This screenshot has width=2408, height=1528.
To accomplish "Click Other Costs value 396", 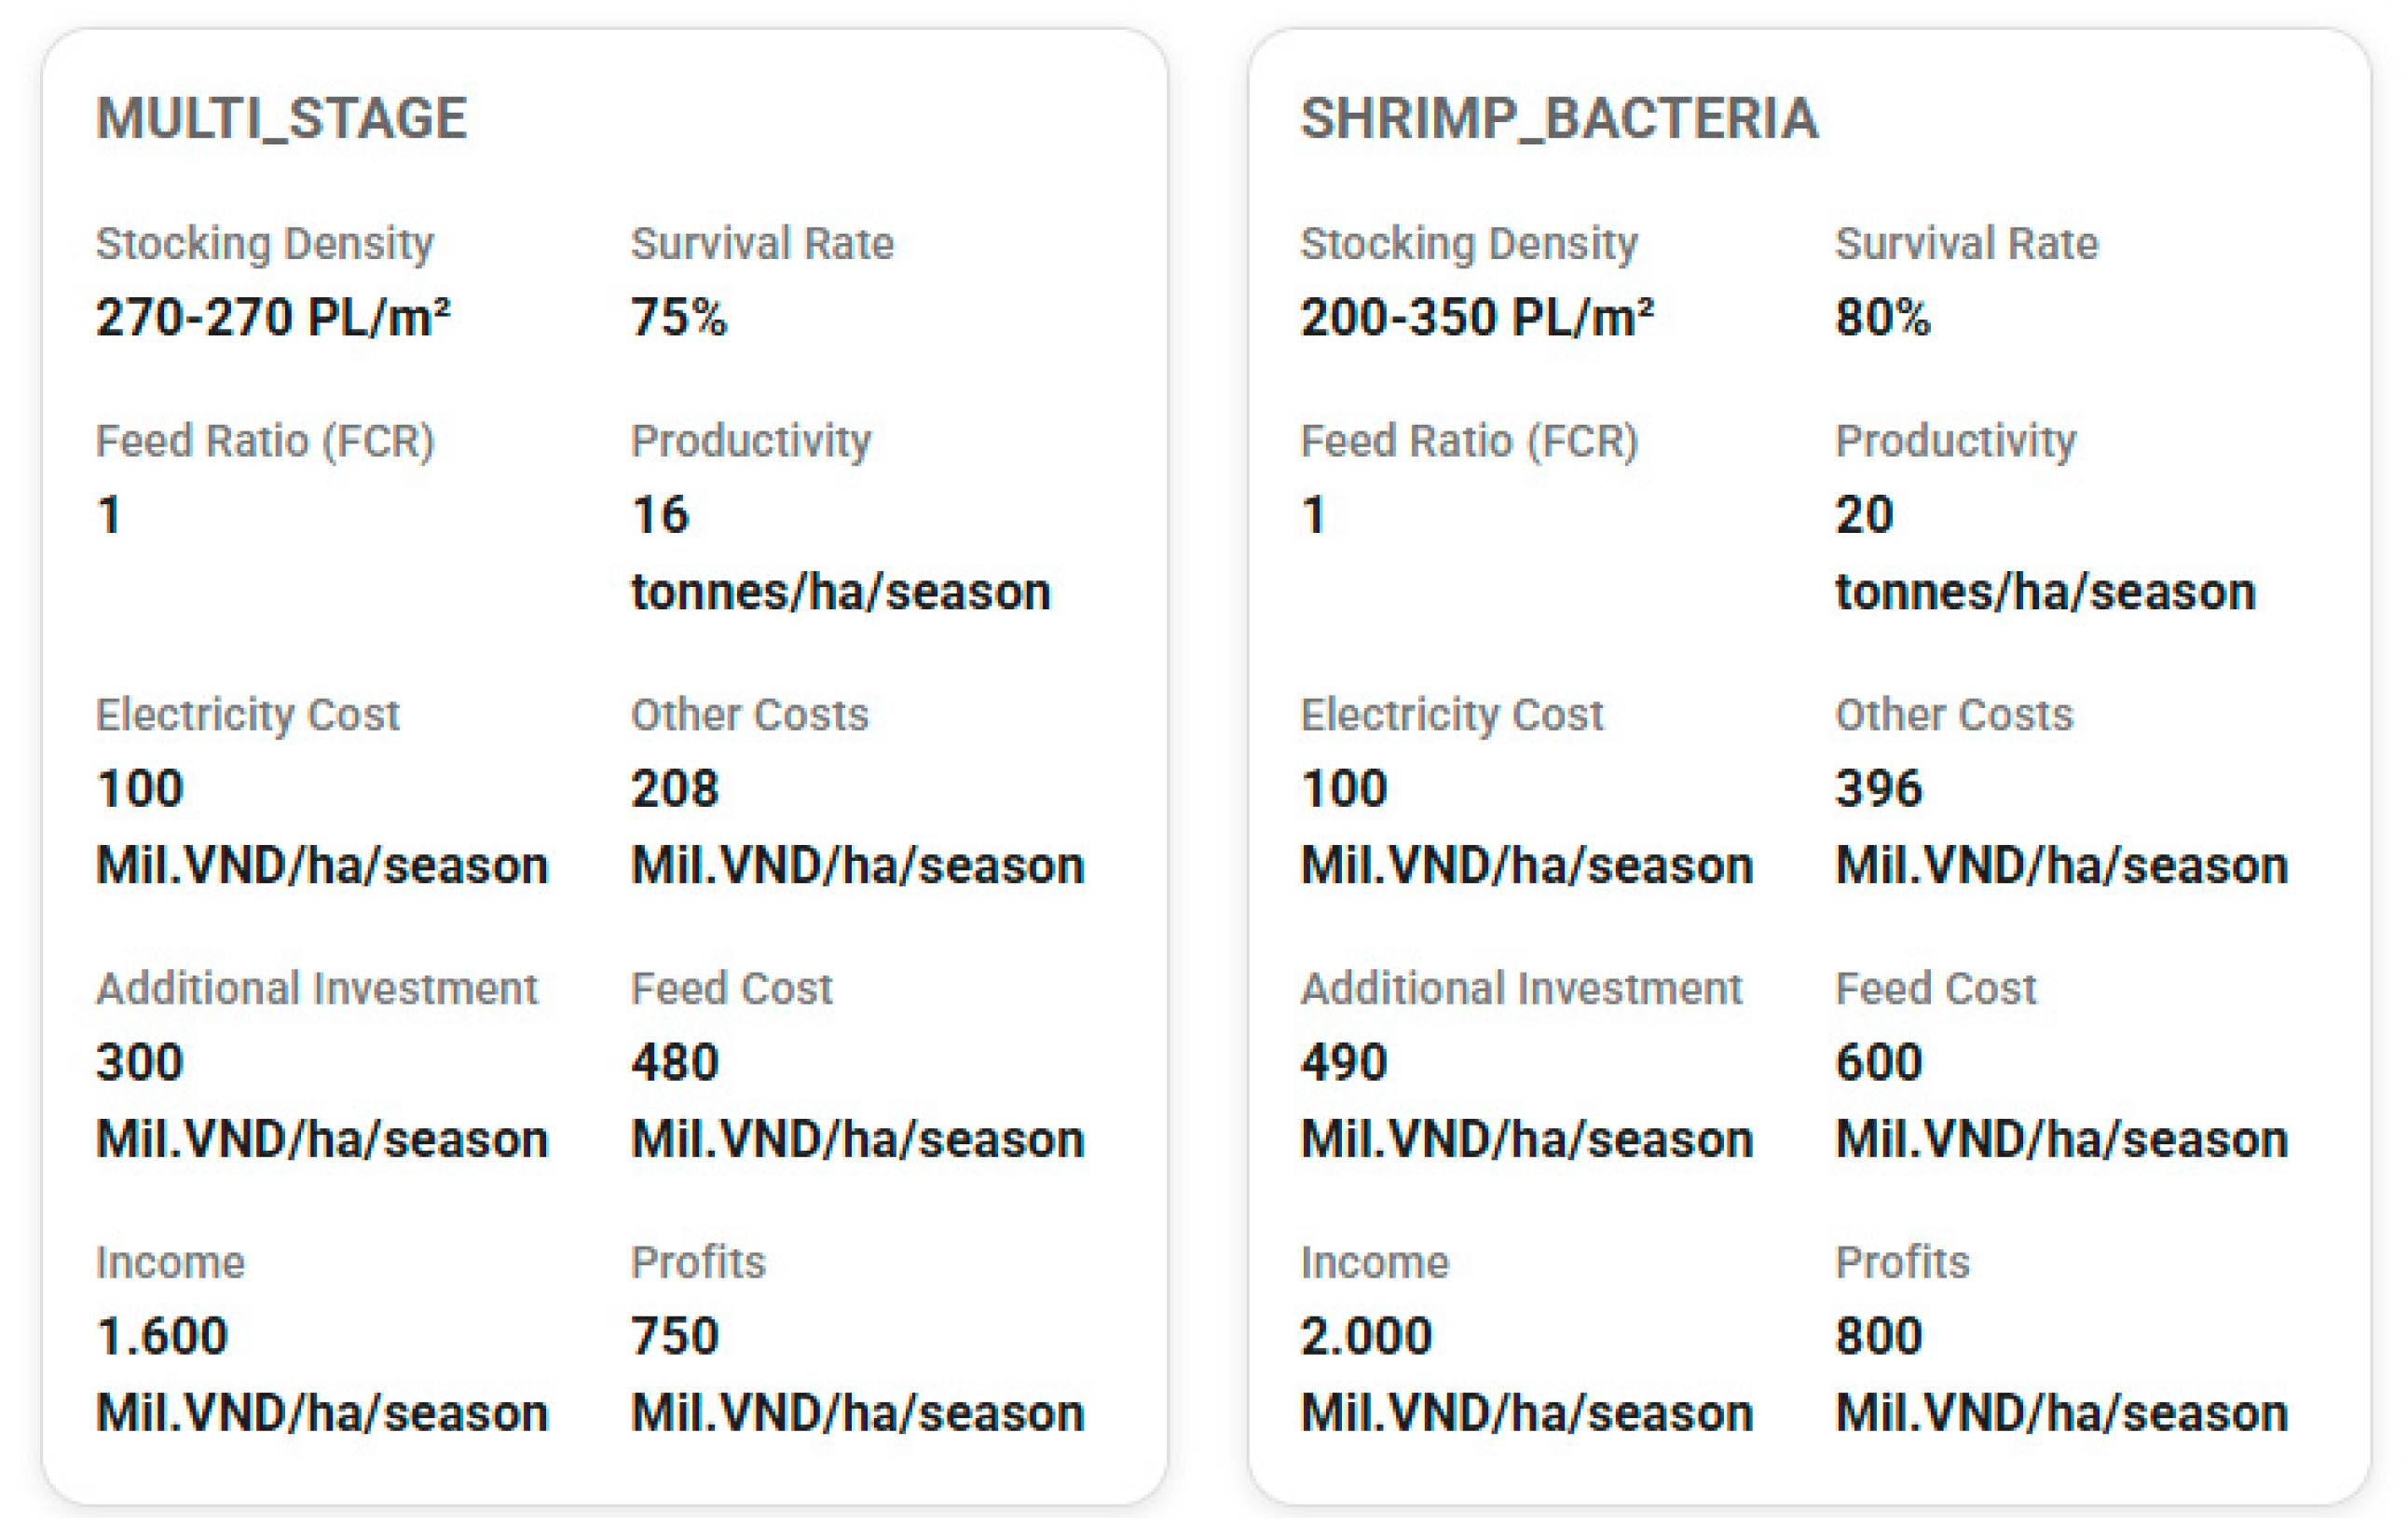I will (x=1878, y=789).
